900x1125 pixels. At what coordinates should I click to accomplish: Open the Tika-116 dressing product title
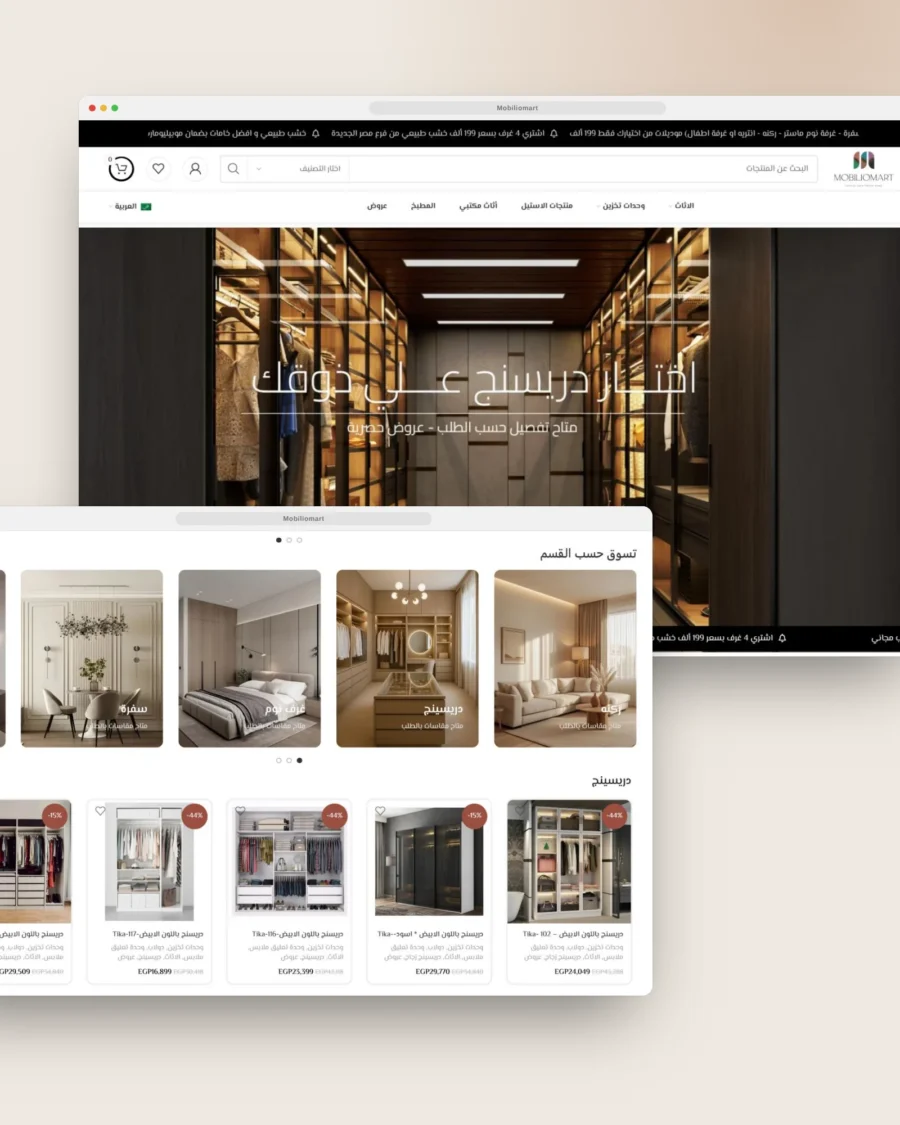[297, 934]
